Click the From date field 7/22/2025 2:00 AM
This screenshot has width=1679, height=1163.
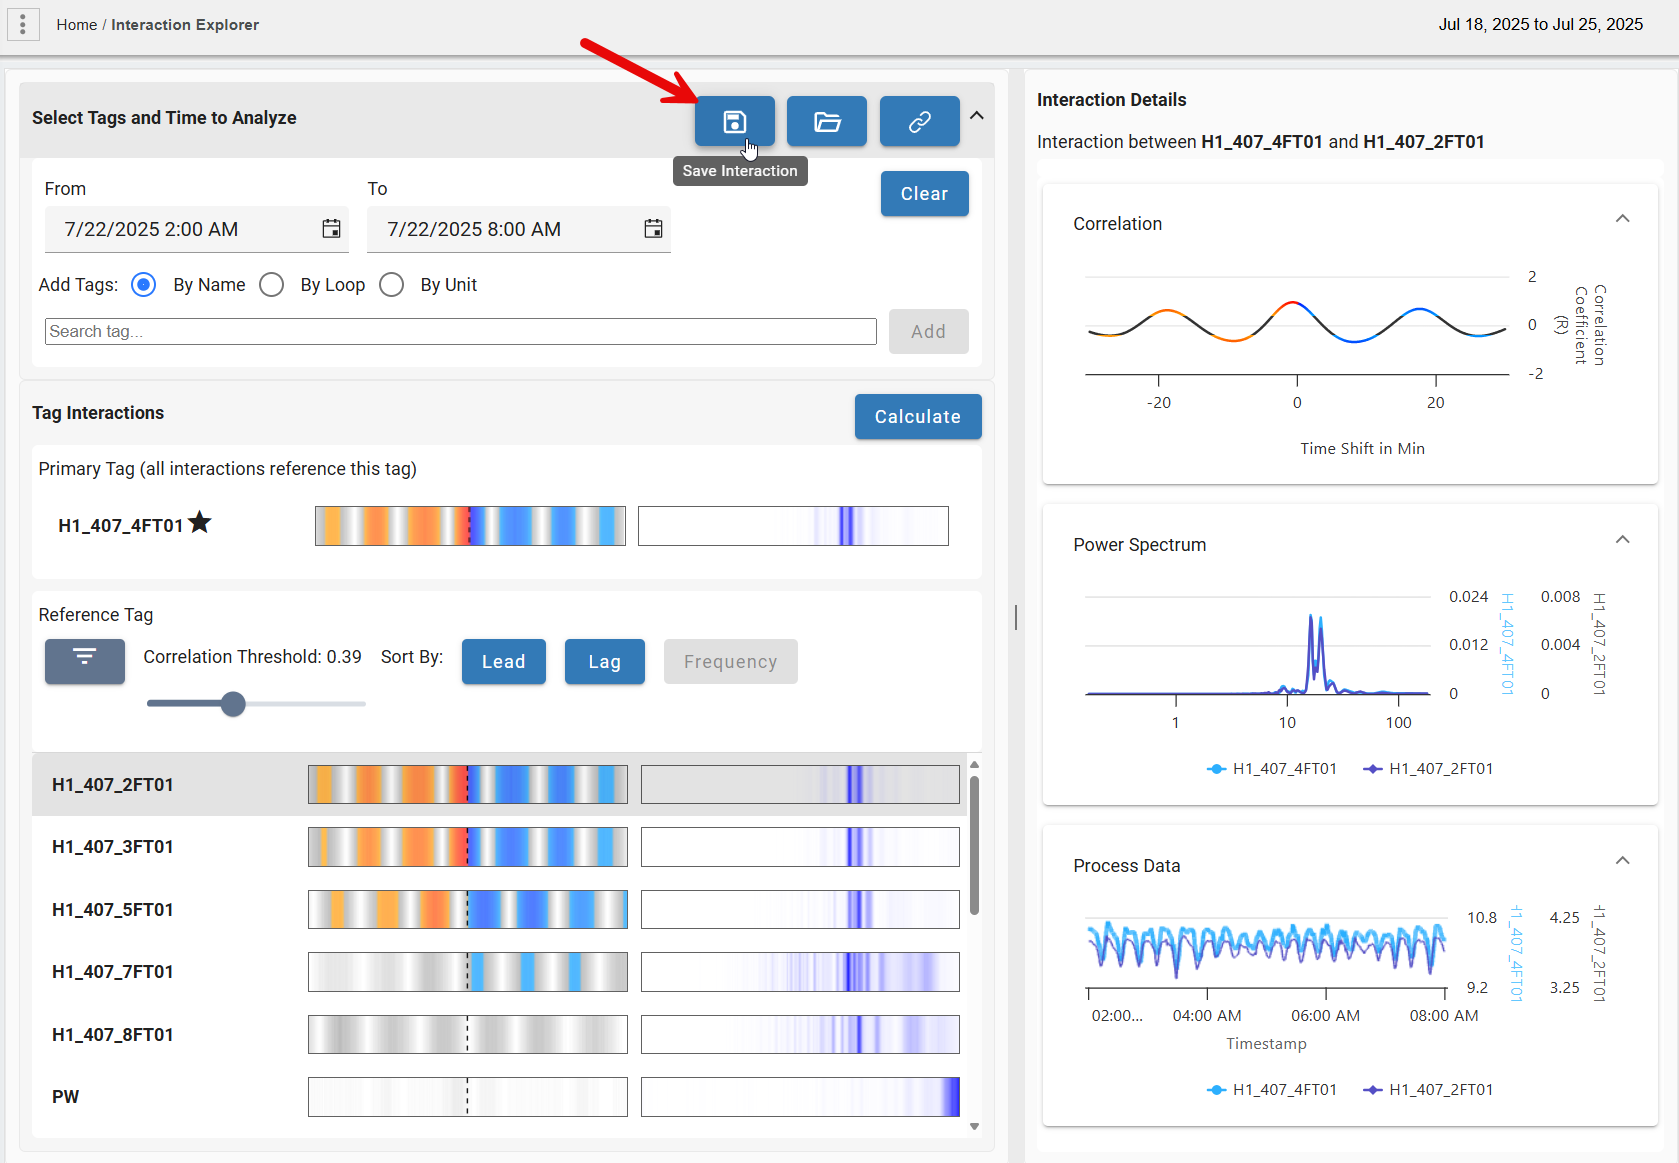click(x=197, y=229)
